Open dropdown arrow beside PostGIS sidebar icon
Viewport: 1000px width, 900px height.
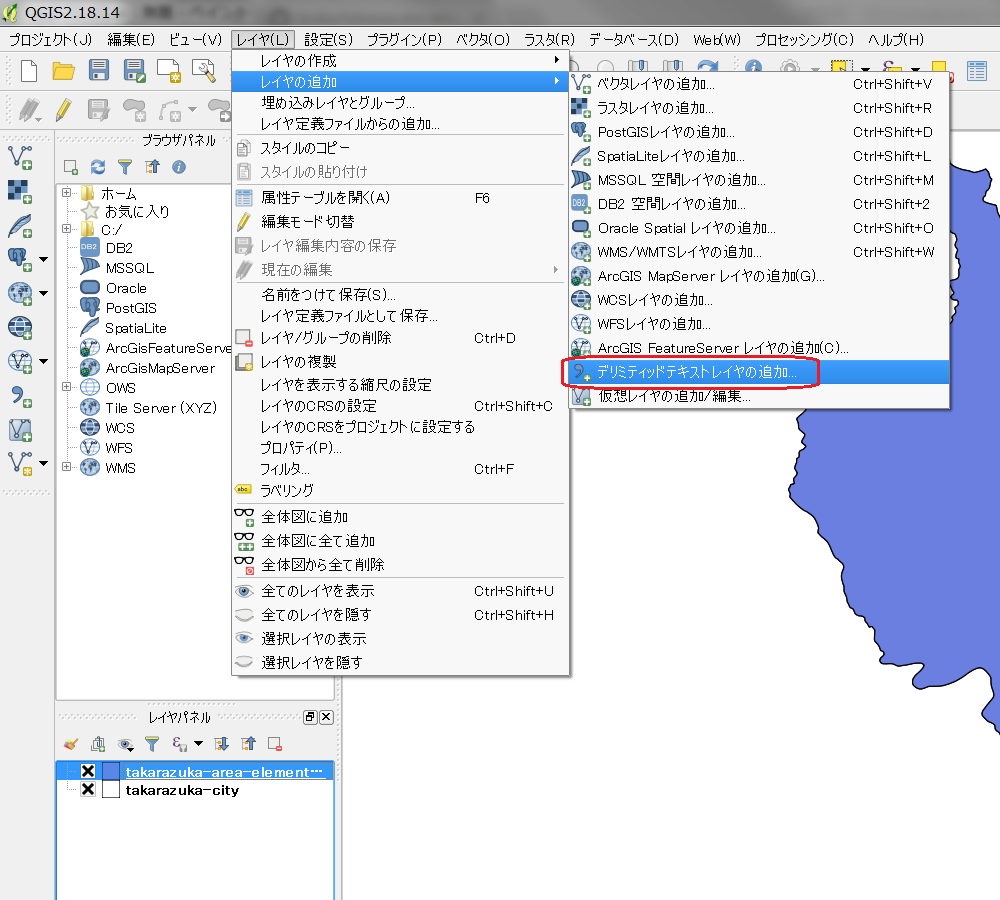(43, 259)
